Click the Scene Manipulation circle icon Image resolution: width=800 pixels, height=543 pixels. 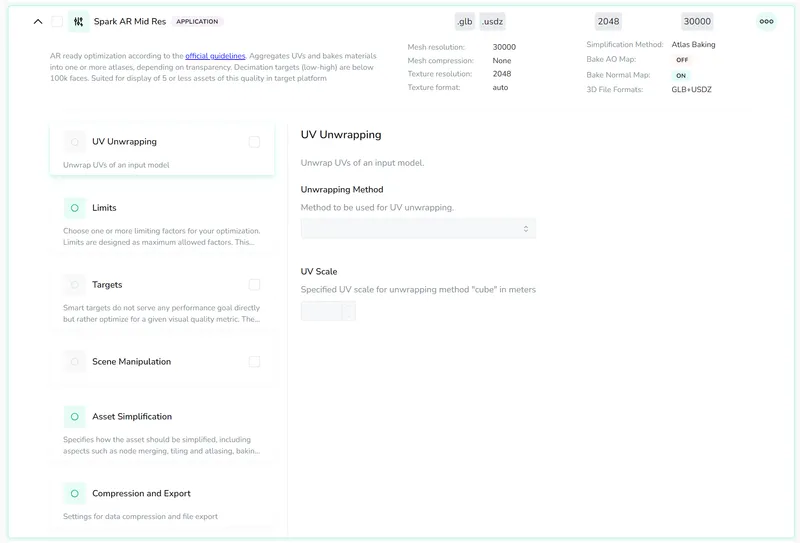[75, 362]
